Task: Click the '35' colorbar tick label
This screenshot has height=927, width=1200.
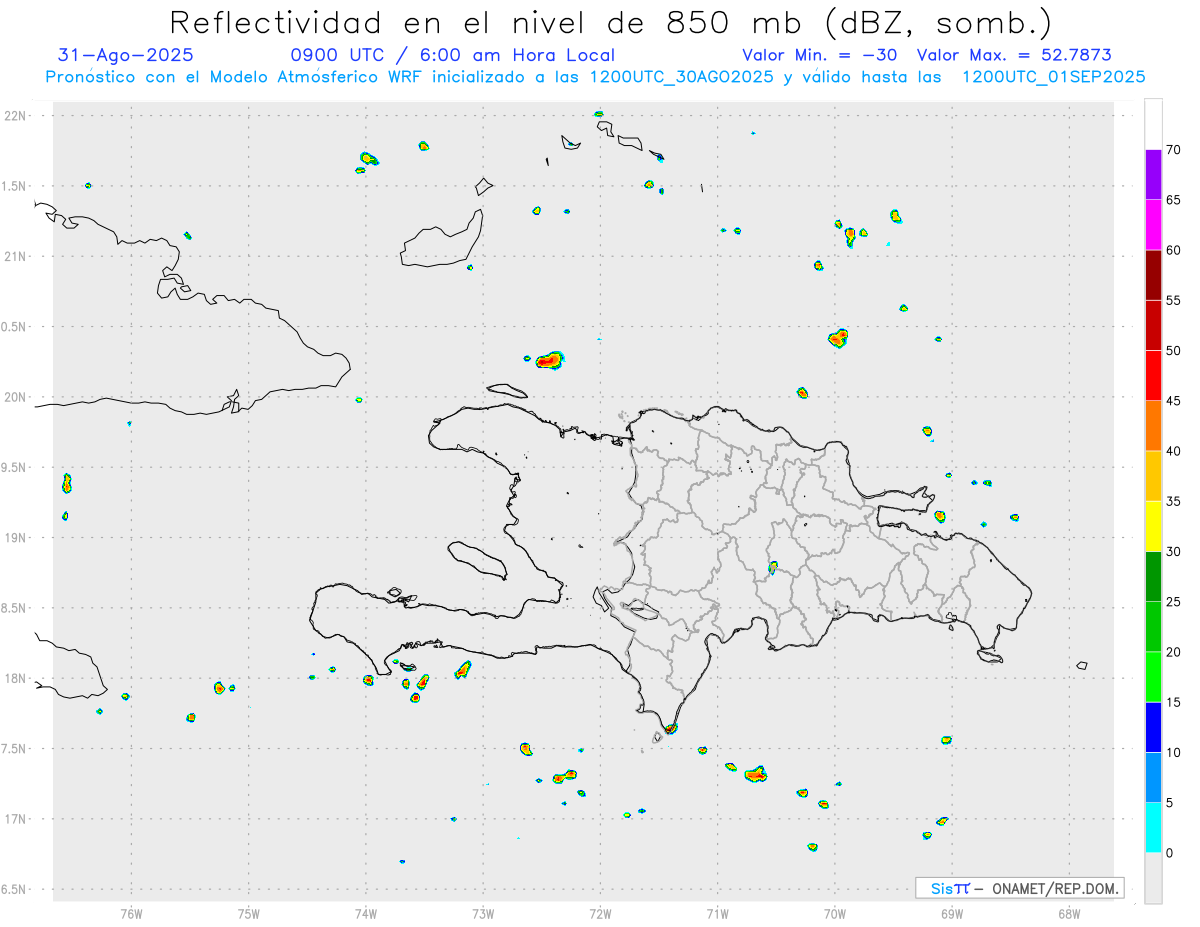Action: coord(1173,501)
